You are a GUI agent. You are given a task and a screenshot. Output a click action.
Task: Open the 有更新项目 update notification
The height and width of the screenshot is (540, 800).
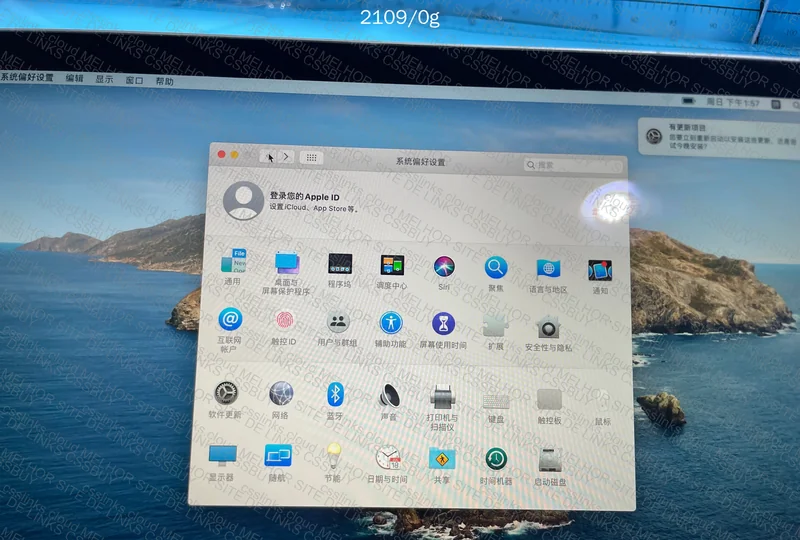[x=719, y=137]
